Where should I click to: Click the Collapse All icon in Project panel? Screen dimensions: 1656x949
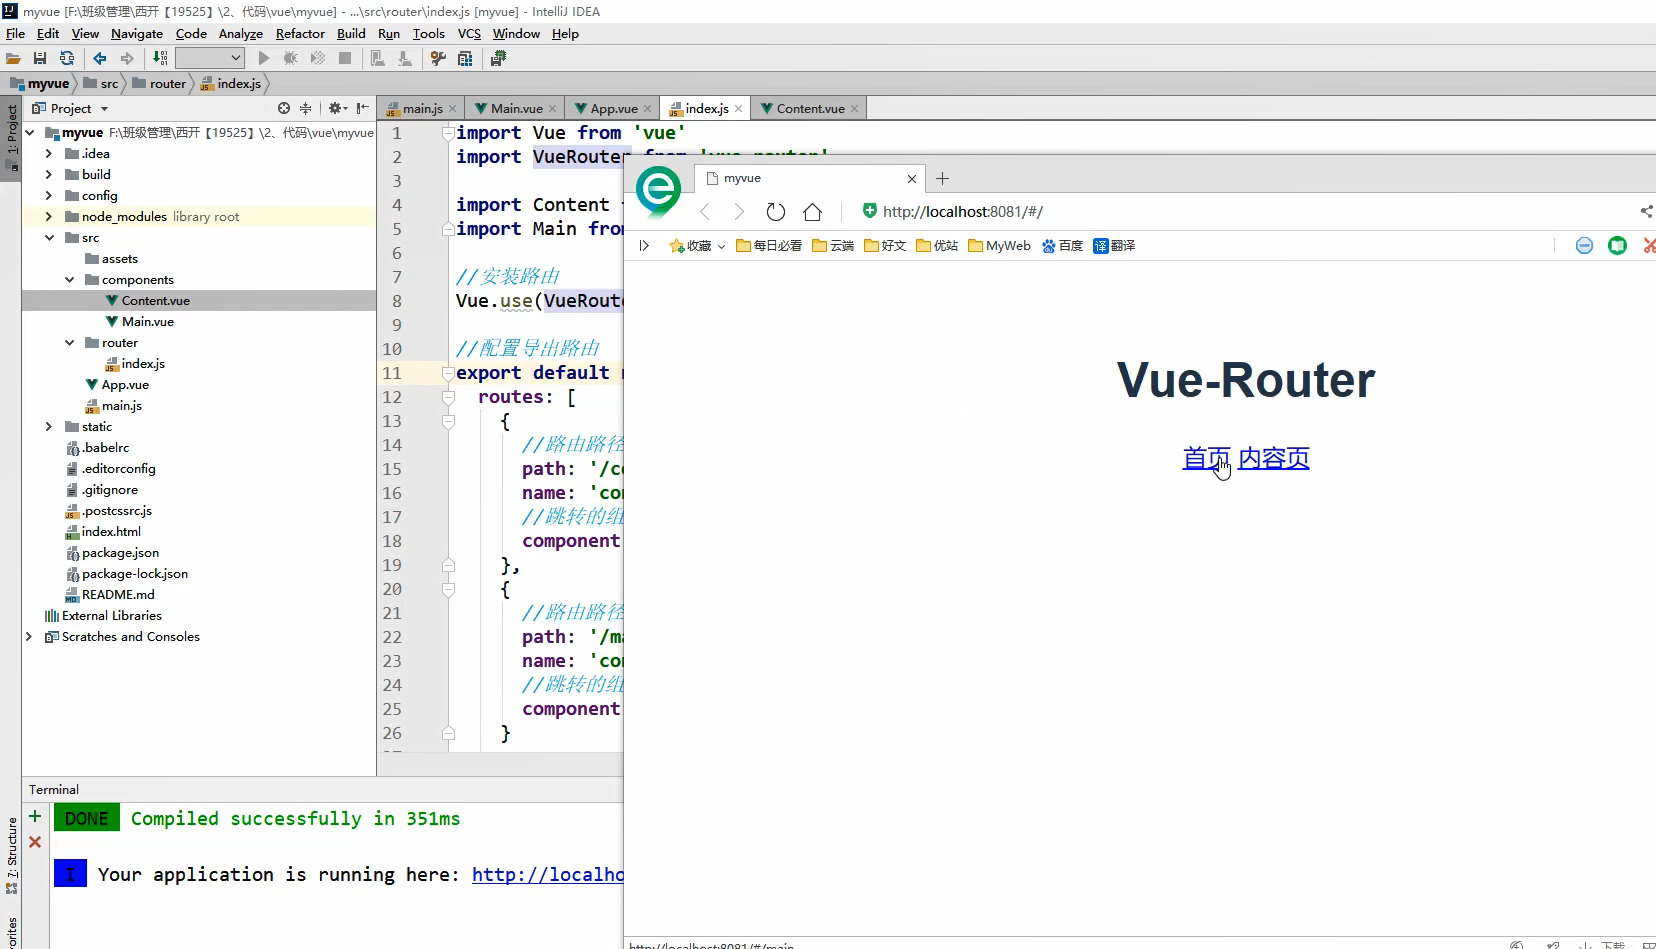pyautogui.click(x=306, y=108)
